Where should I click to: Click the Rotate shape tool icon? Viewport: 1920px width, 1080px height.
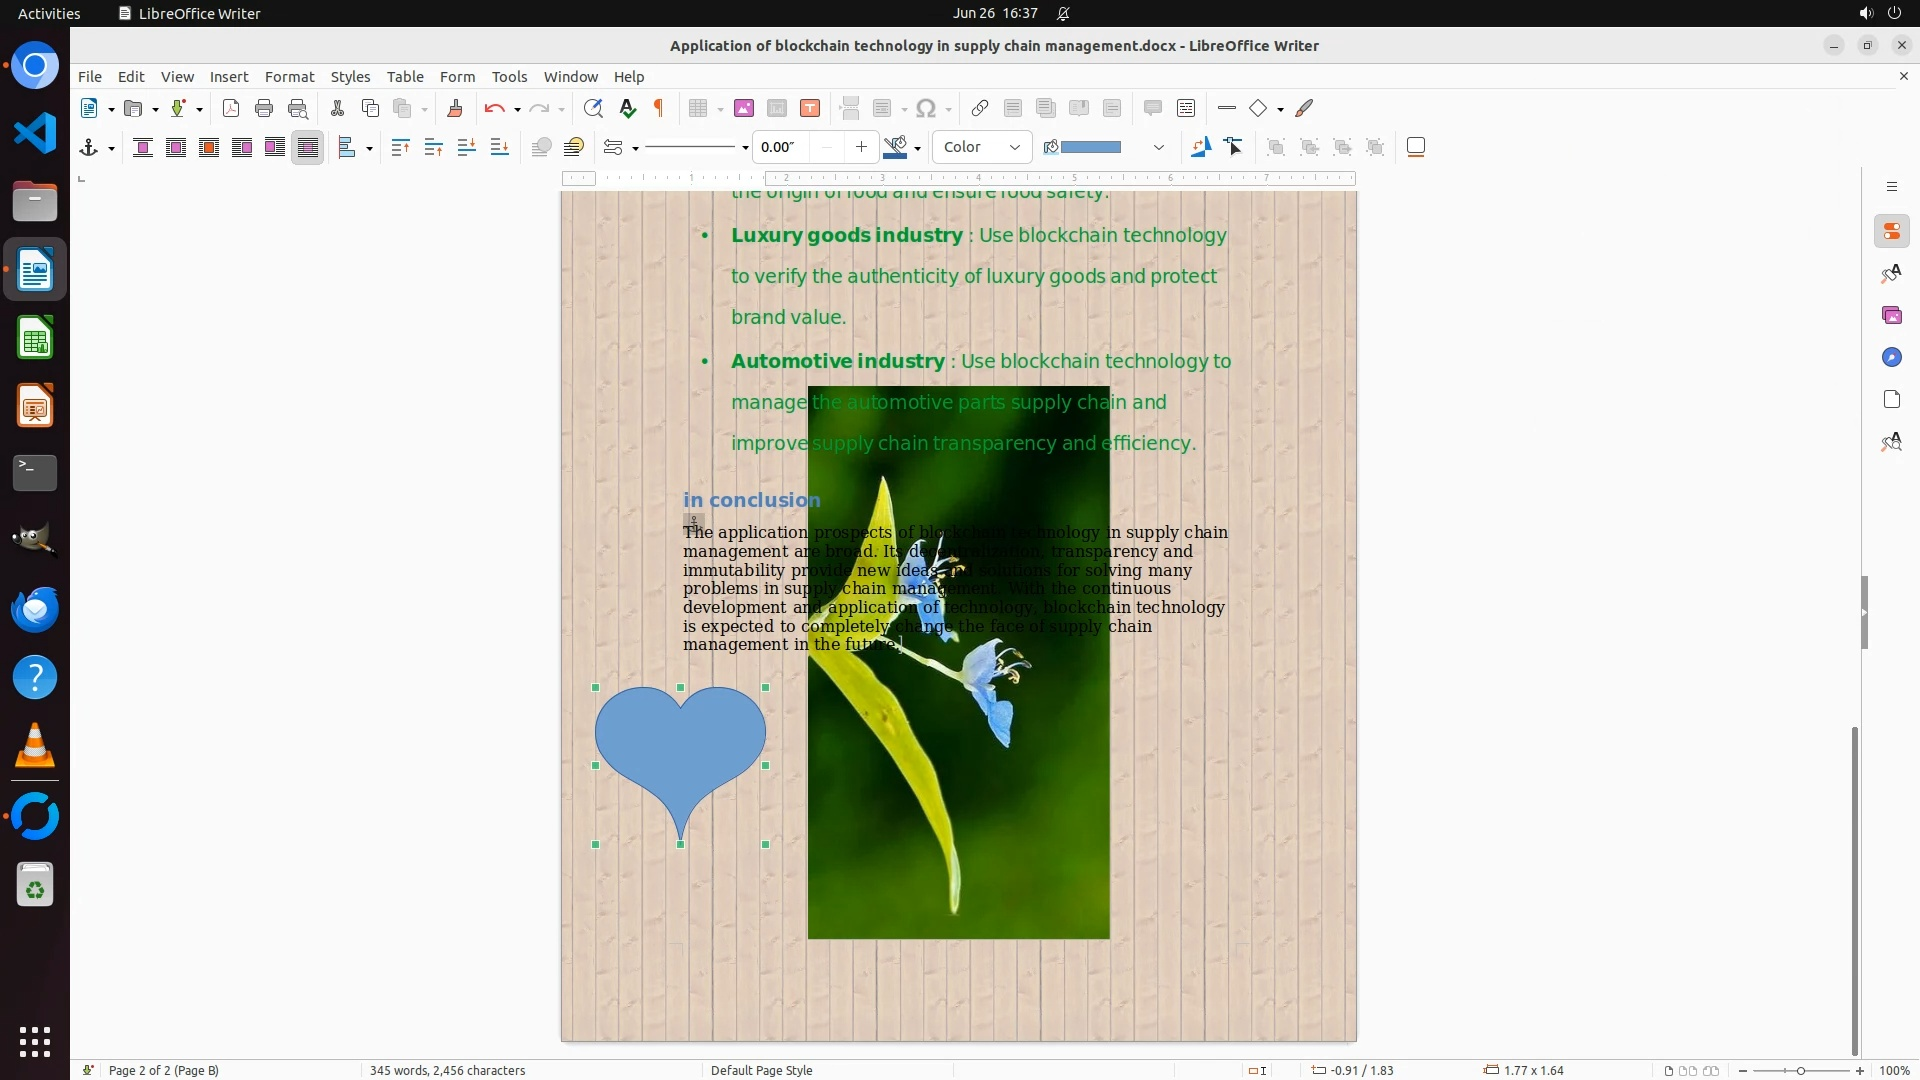pyautogui.click(x=1200, y=147)
